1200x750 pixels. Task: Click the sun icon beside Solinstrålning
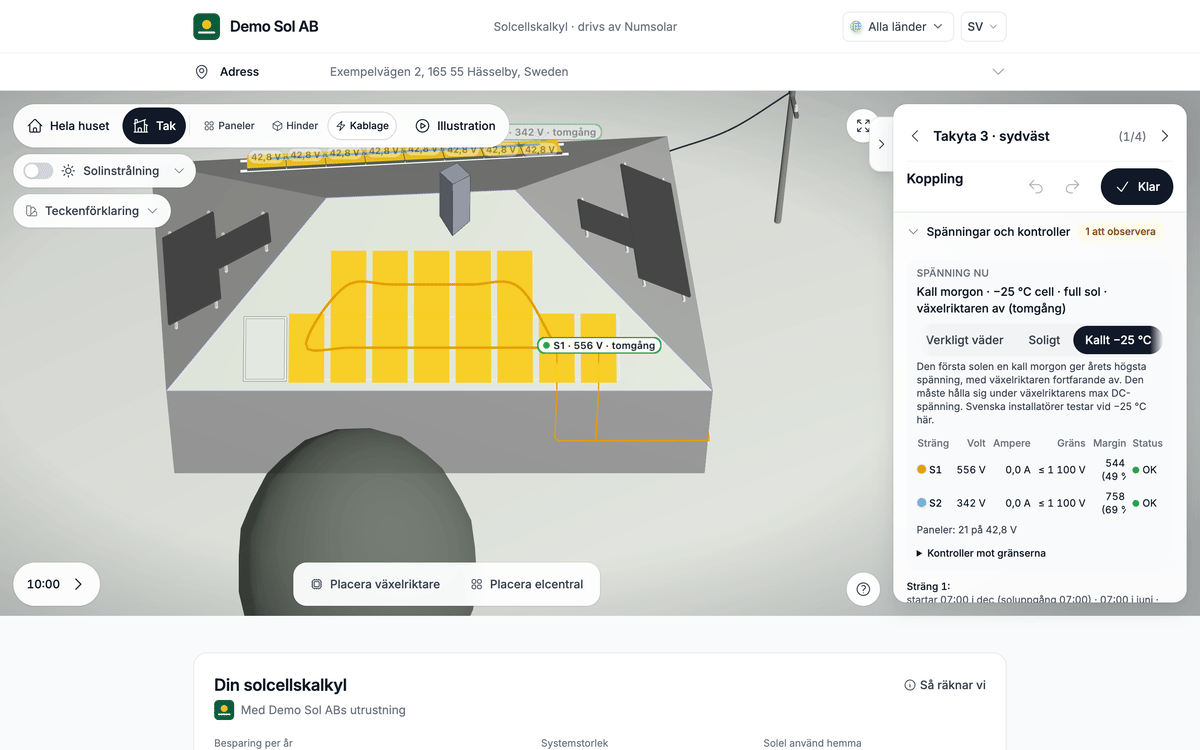[x=68, y=171]
